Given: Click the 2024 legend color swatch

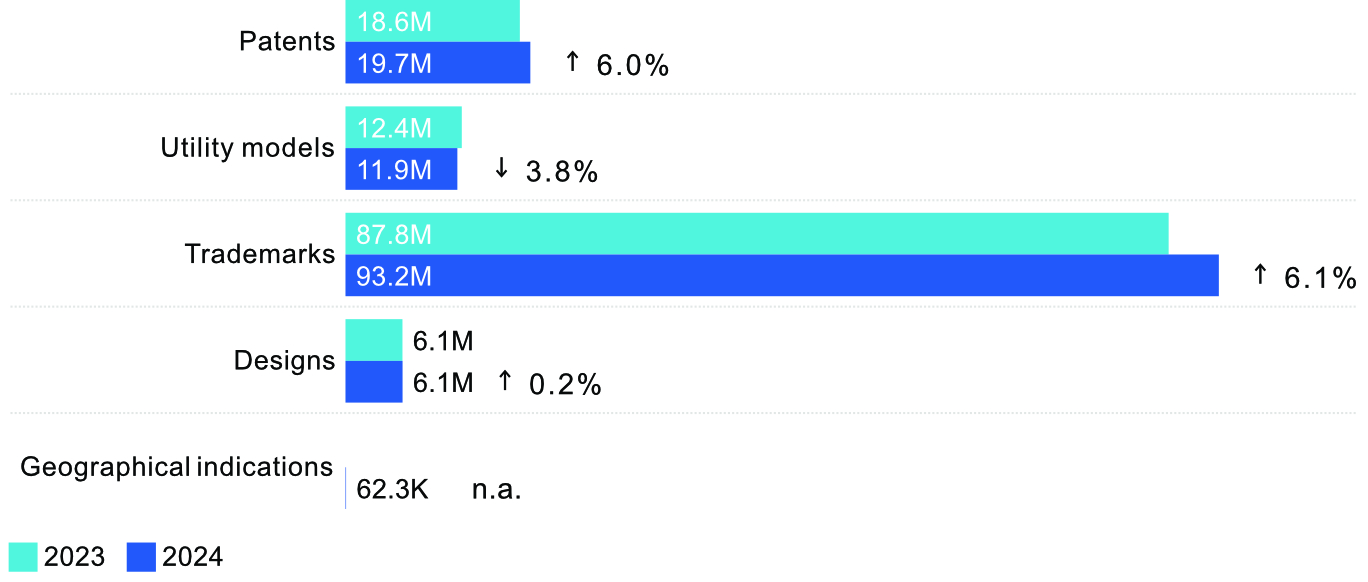Looking at the screenshot, I should coord(142,557).
